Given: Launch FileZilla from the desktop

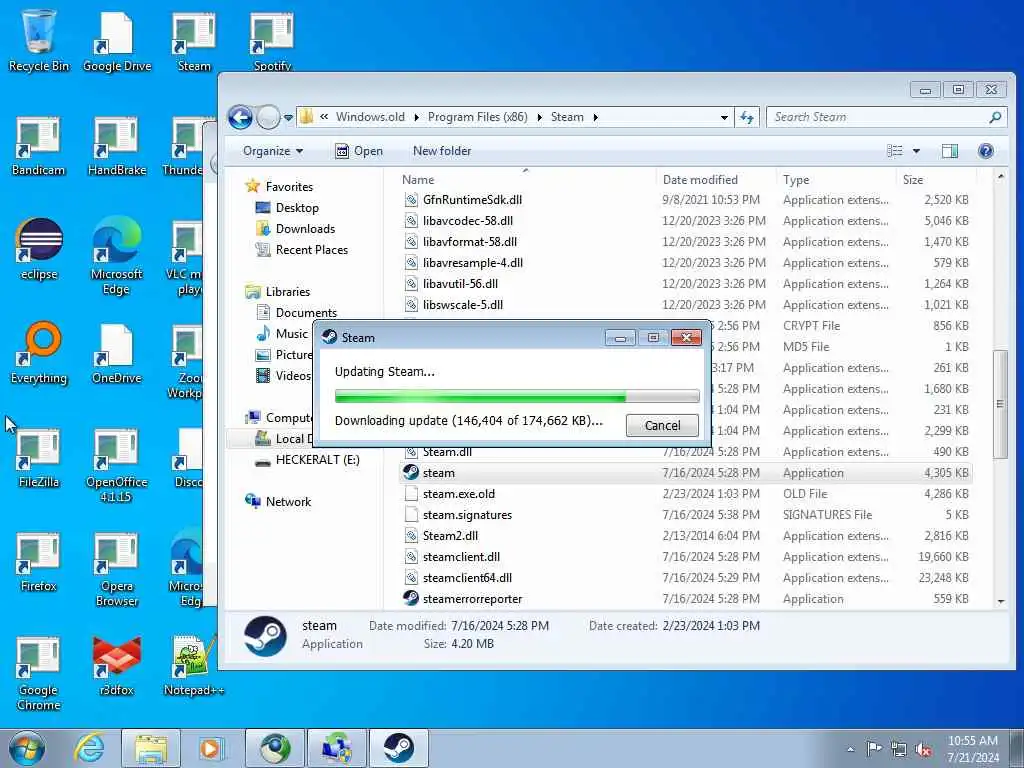Looking at the screenshot, I should click(39, 457).
